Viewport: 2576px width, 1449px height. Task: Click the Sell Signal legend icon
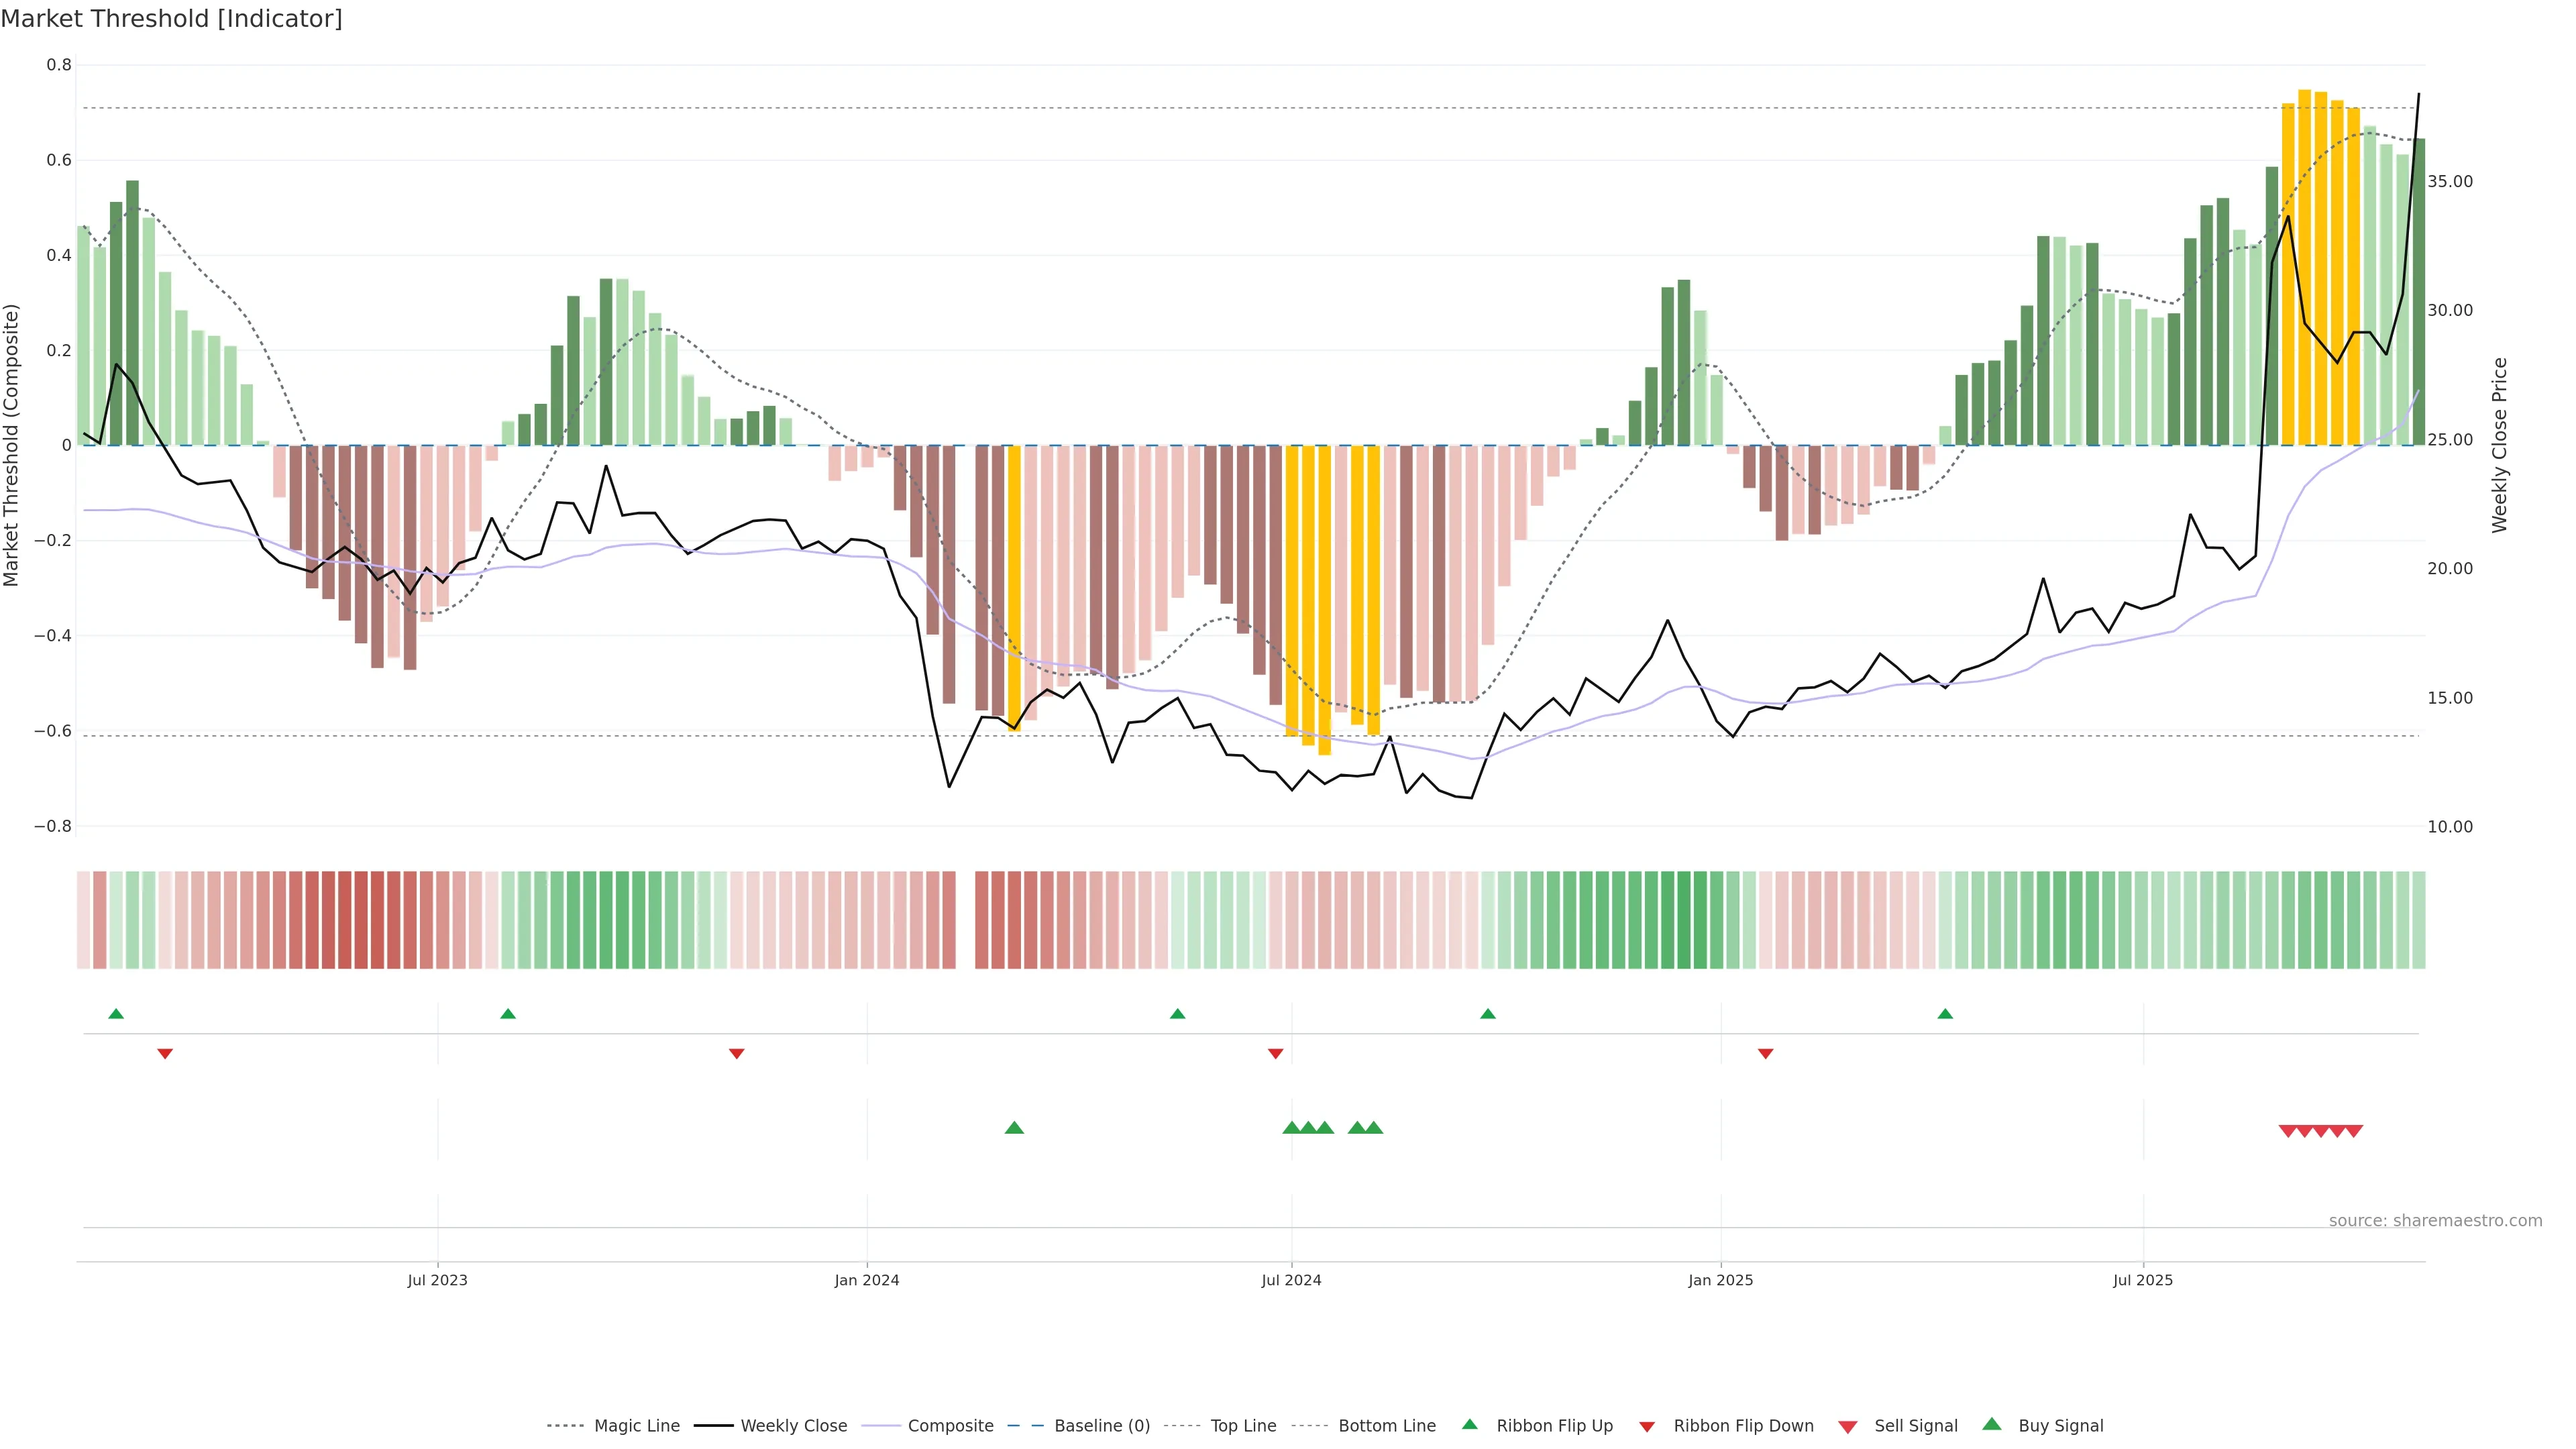click(1848, 1427)
